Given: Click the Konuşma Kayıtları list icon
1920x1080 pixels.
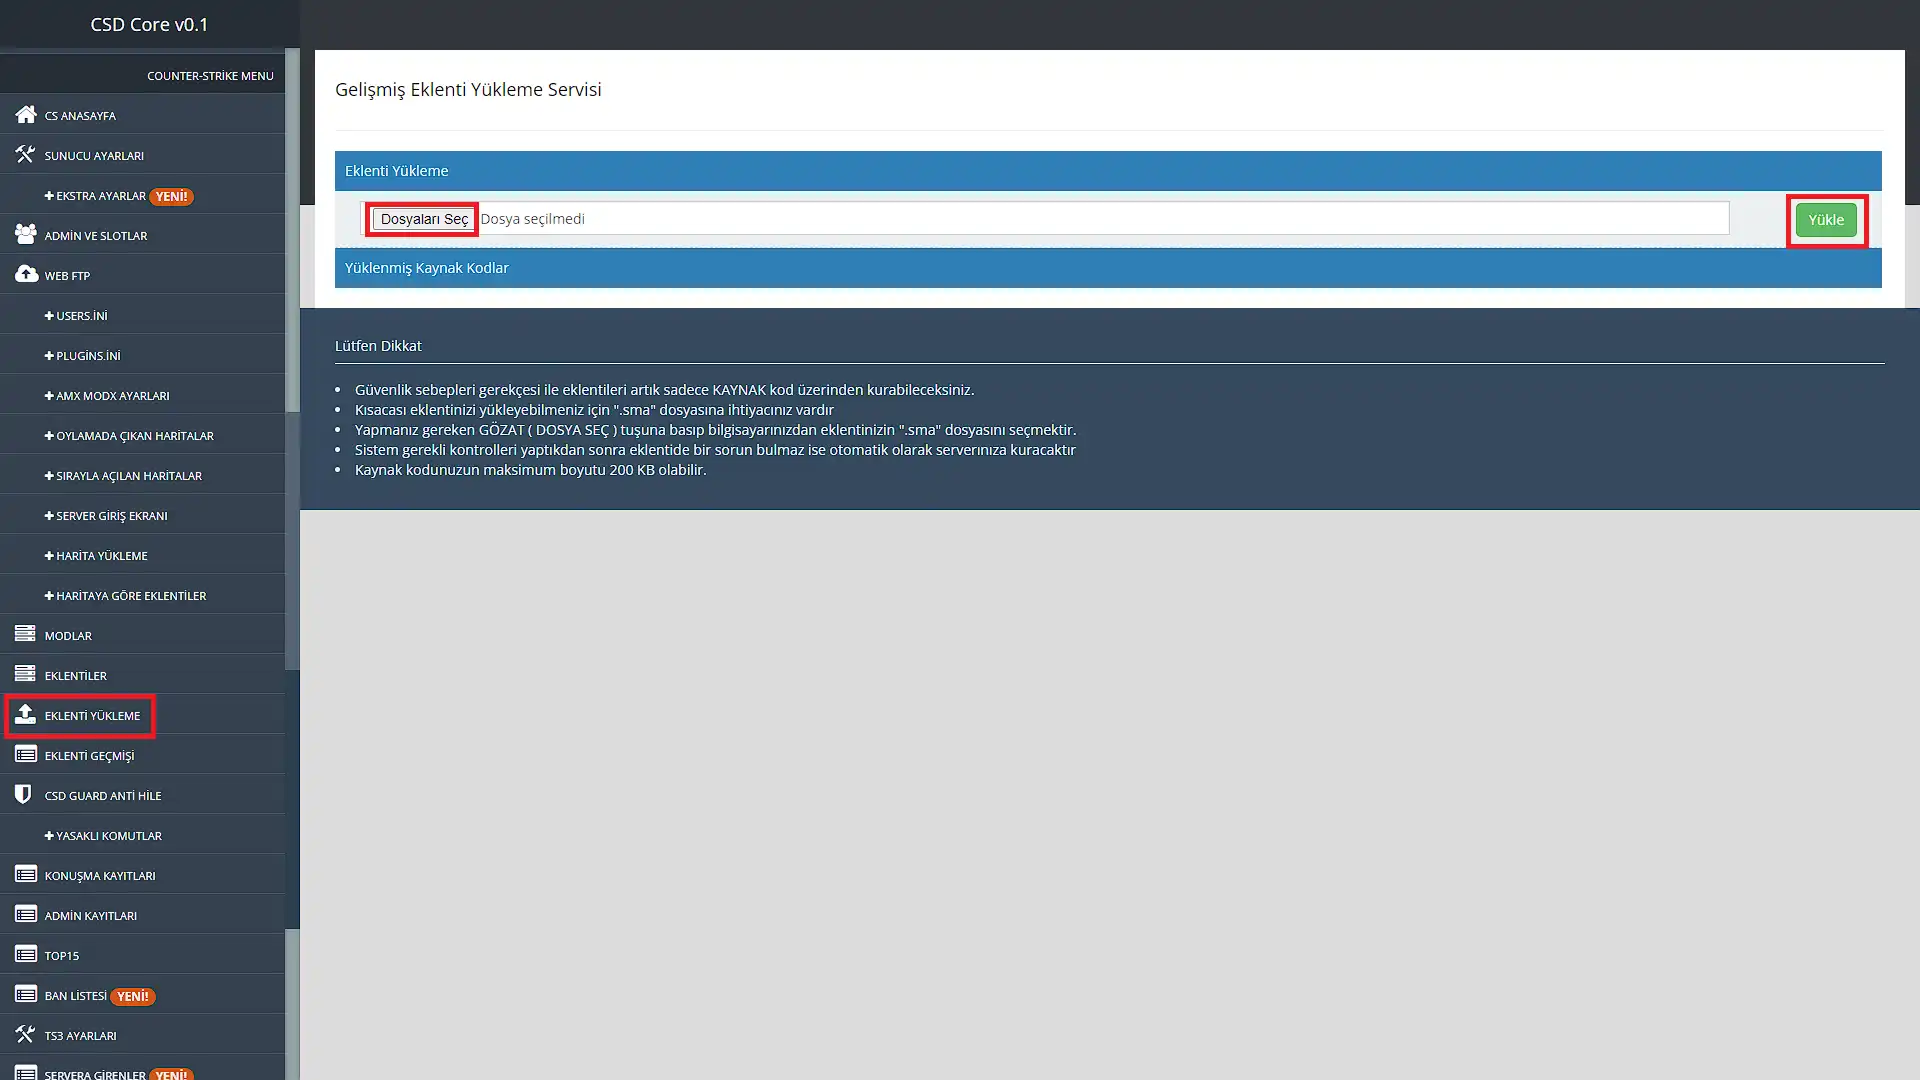Looking at the screenshot, I should coord(26,874).
